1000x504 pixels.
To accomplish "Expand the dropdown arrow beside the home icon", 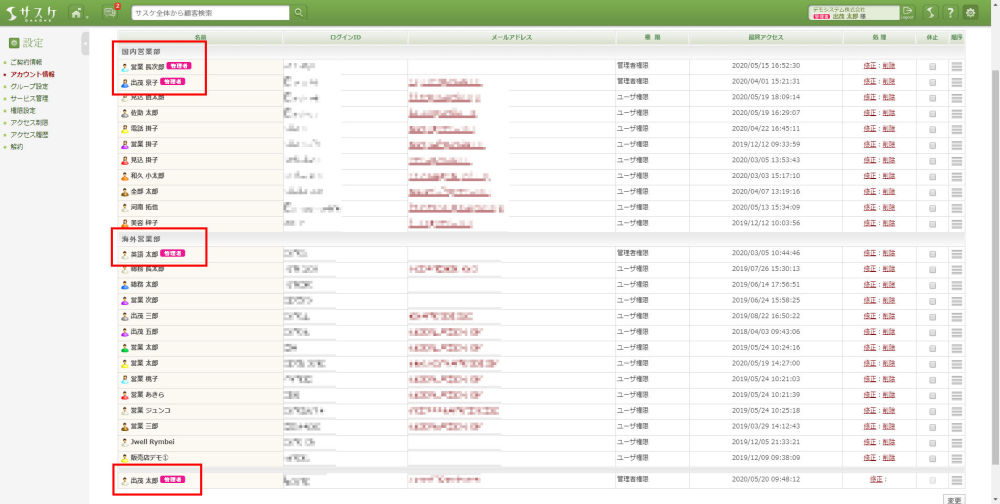I will coord(90,14).
